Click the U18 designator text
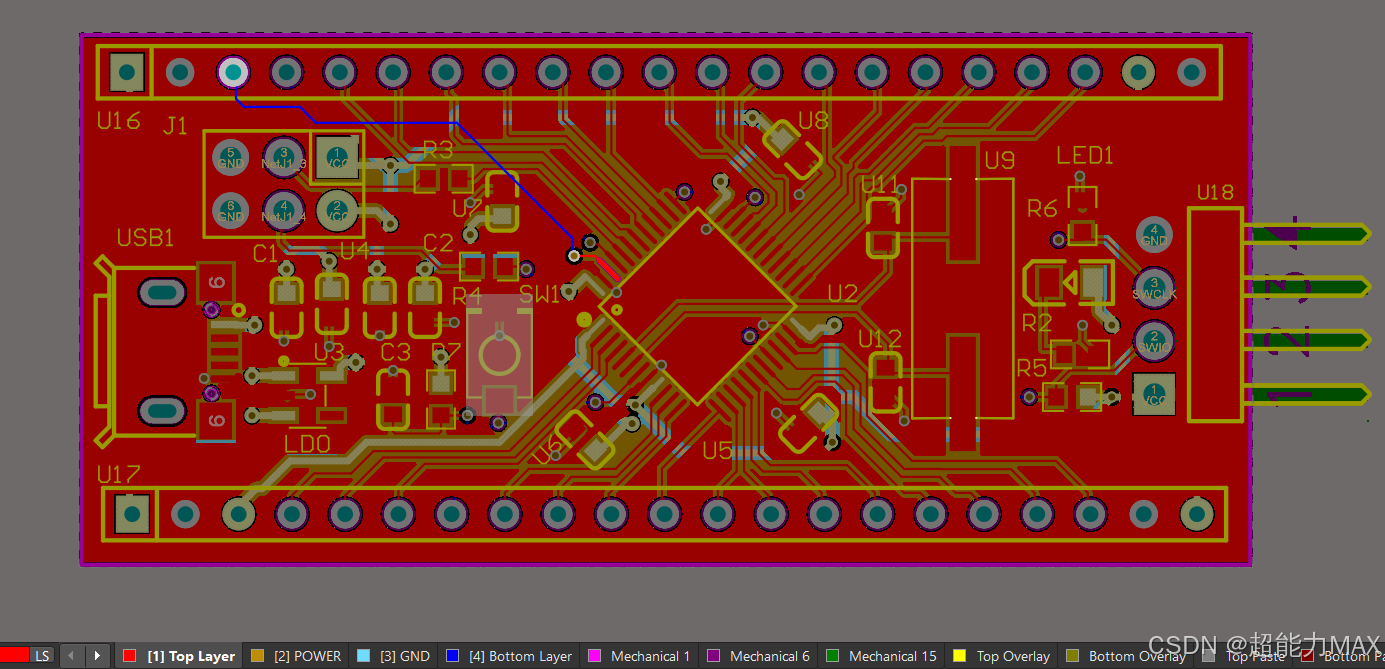Viewport: 1385px width, 669px height. point(1215,192)
